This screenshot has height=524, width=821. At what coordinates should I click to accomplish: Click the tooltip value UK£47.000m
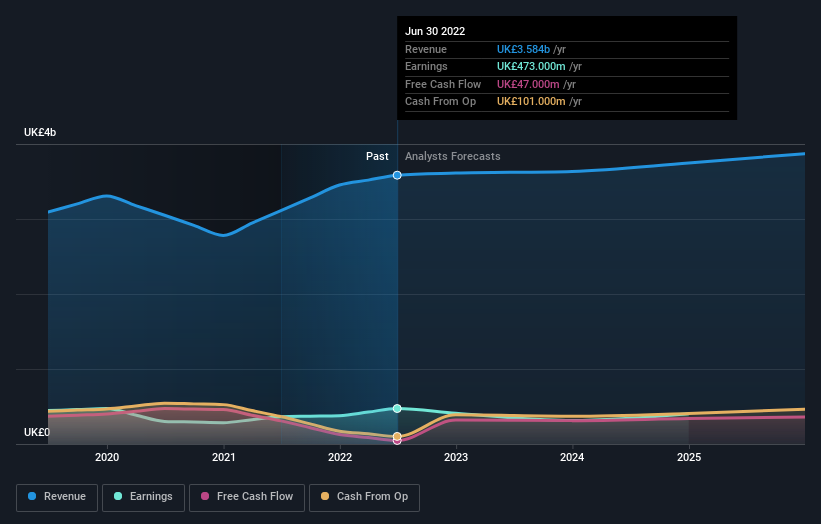(x=528, y=84)
